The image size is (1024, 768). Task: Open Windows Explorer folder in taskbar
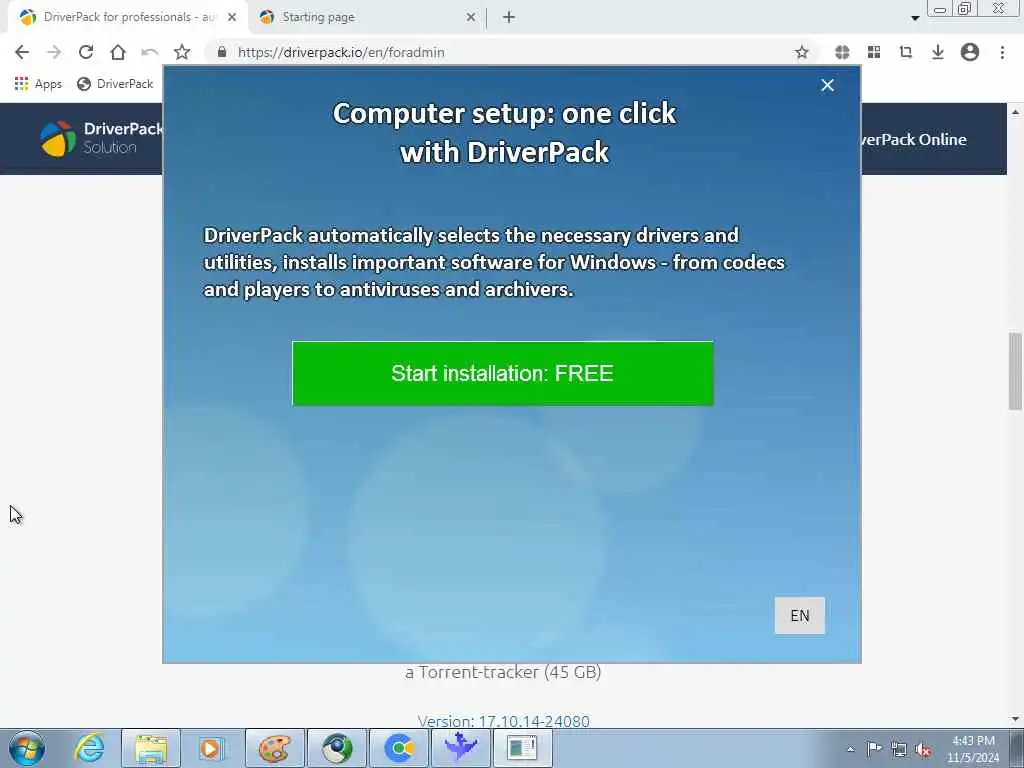151,748
